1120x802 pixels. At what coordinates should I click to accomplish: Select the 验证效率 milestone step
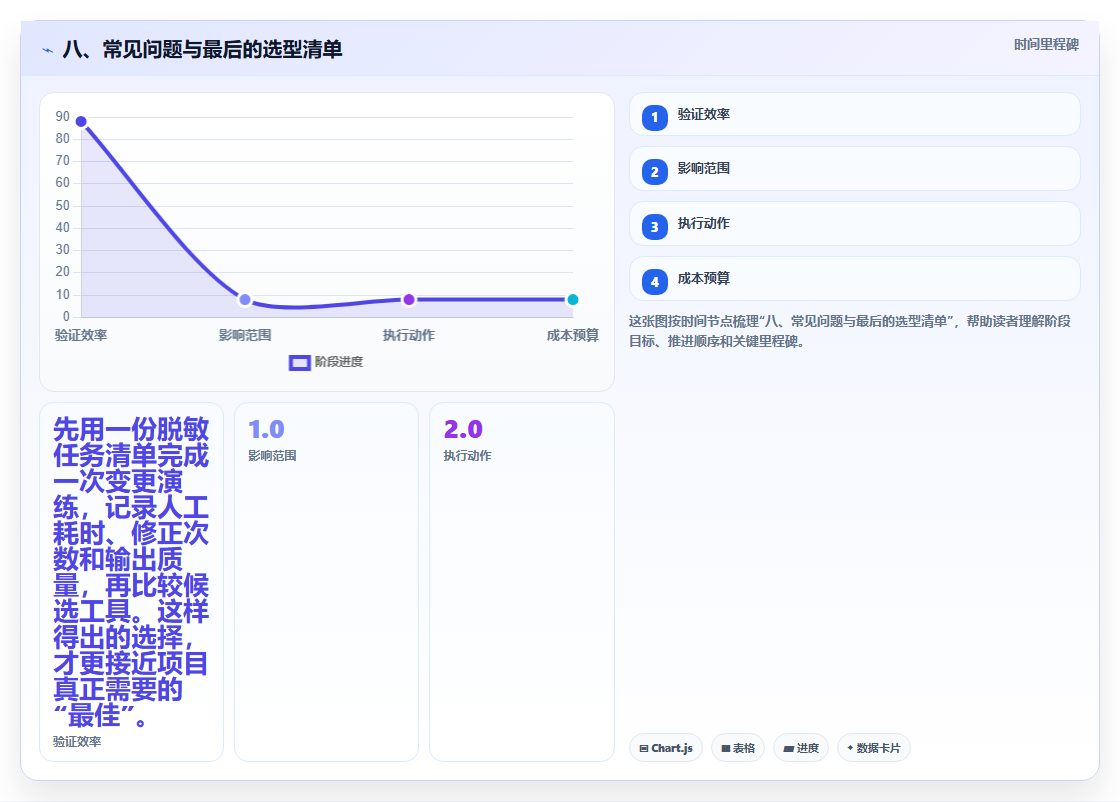(854, 114)
